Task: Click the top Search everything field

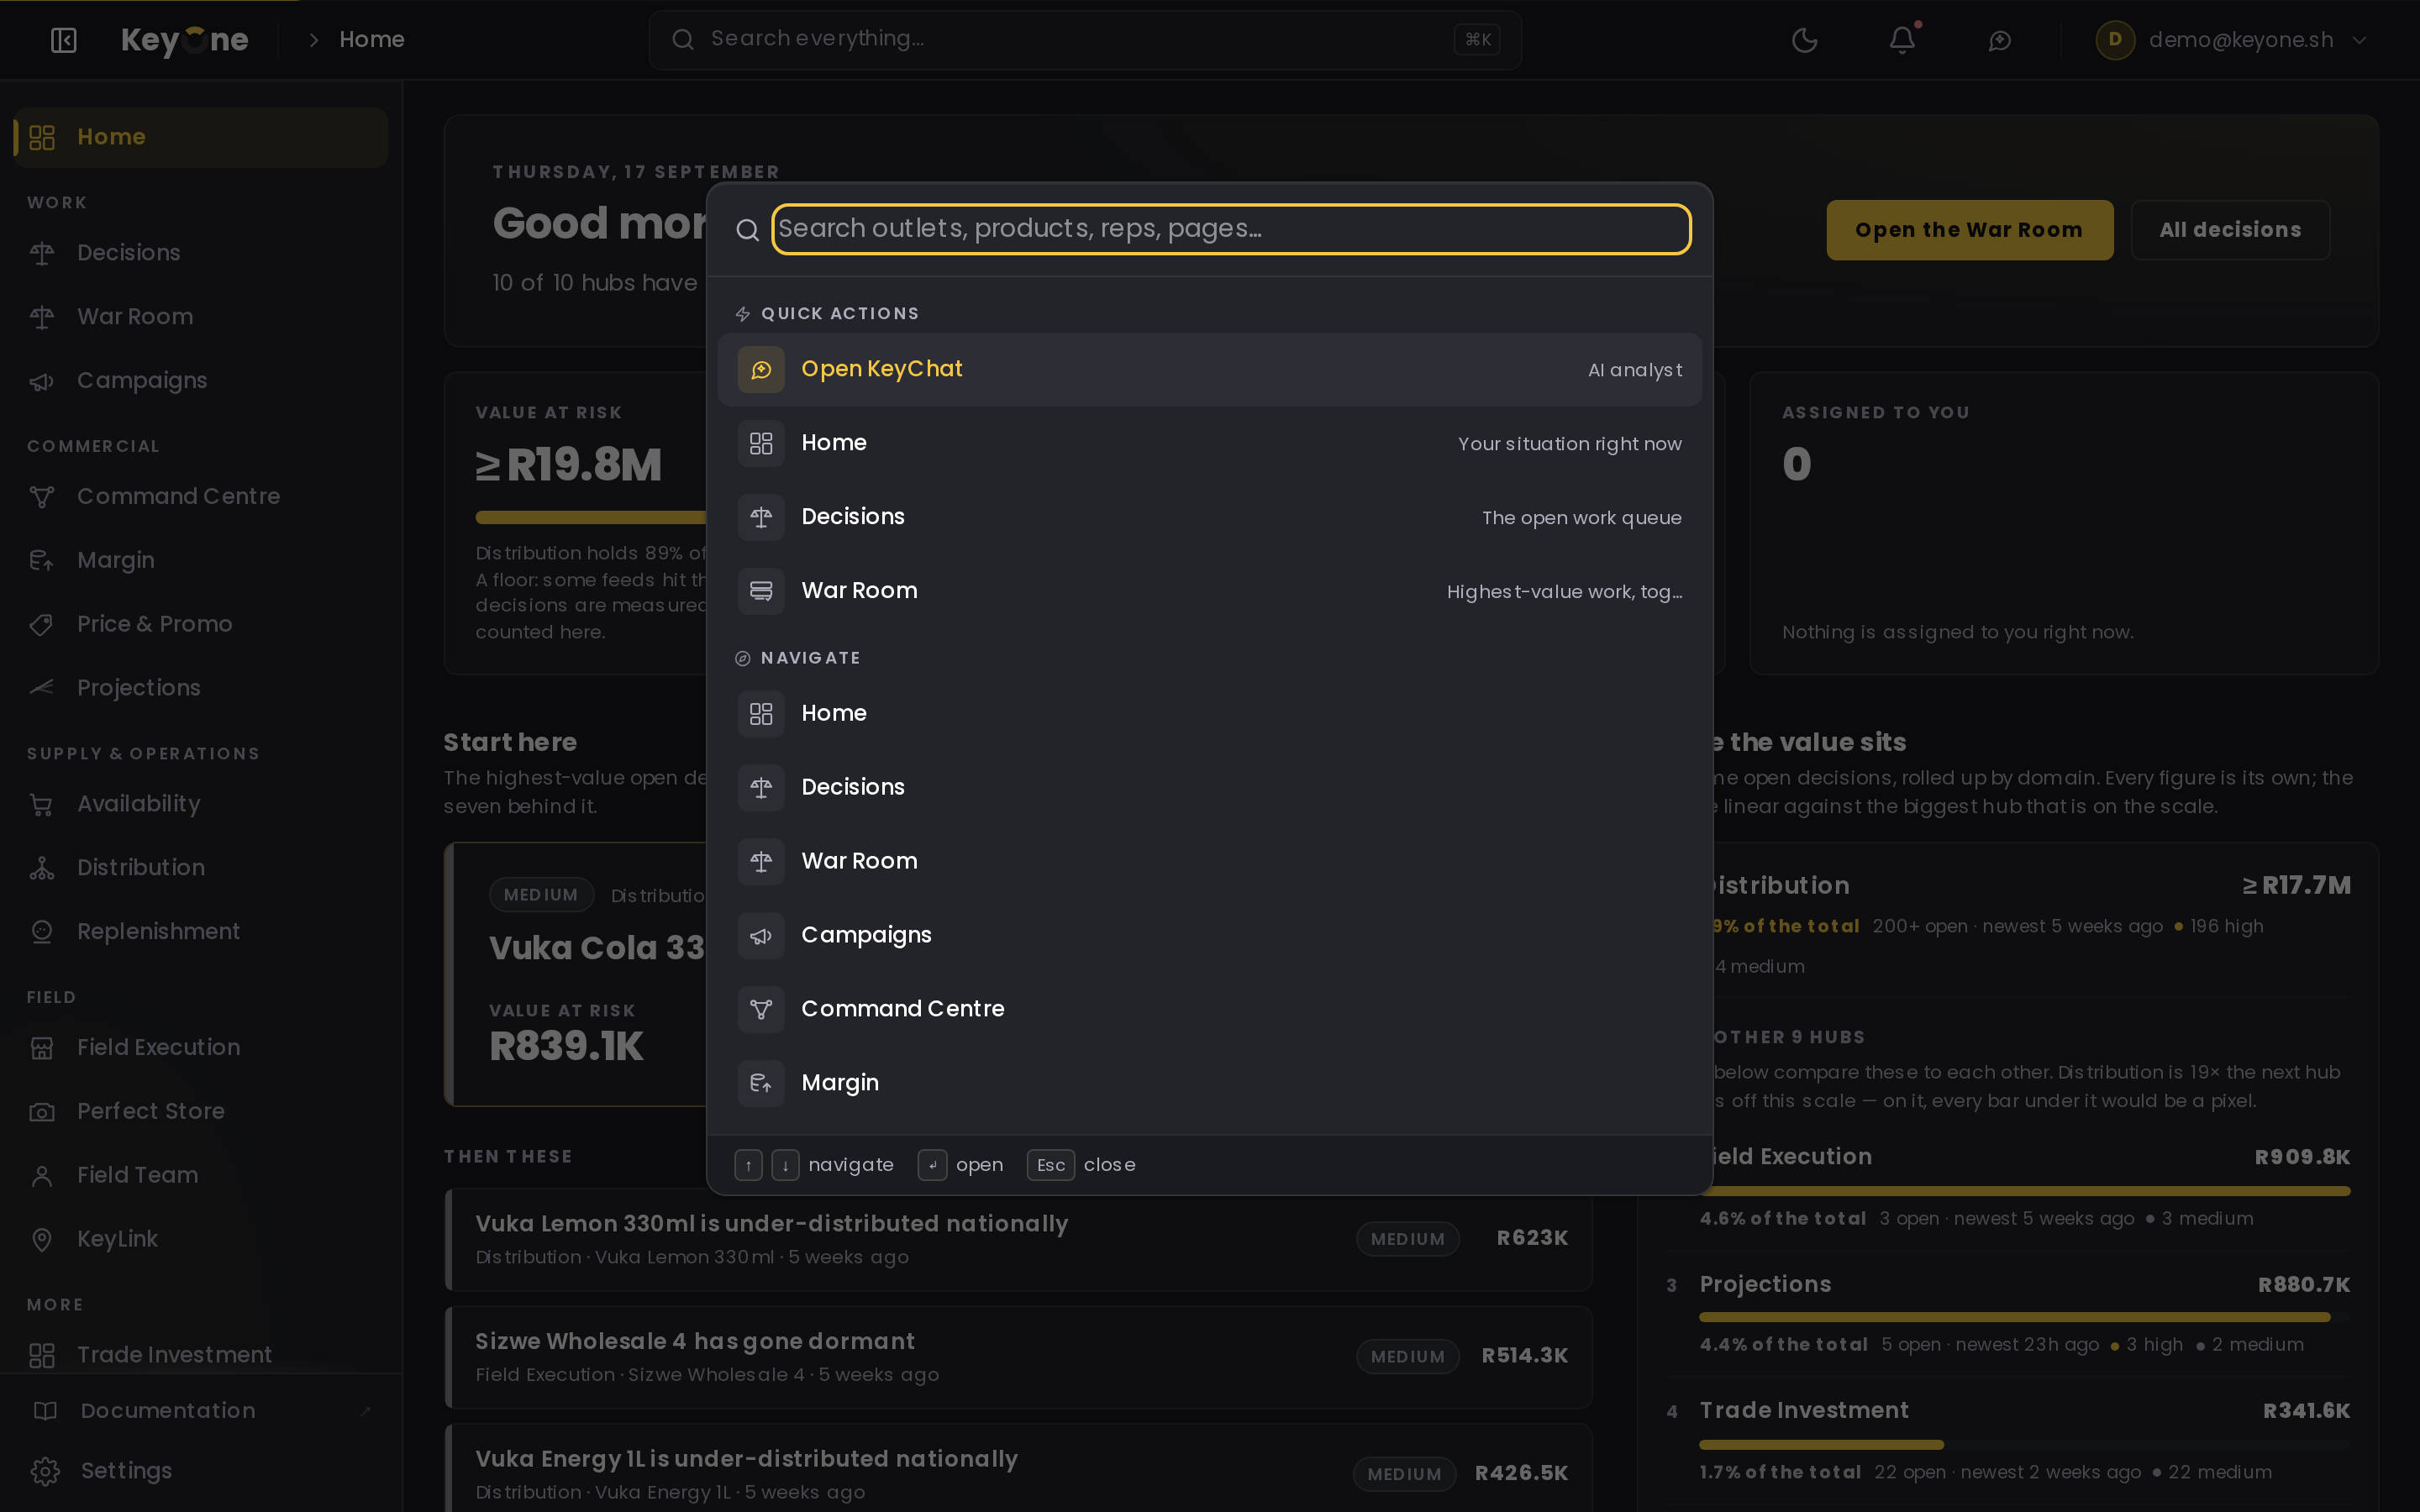Action: (1085, 40)
